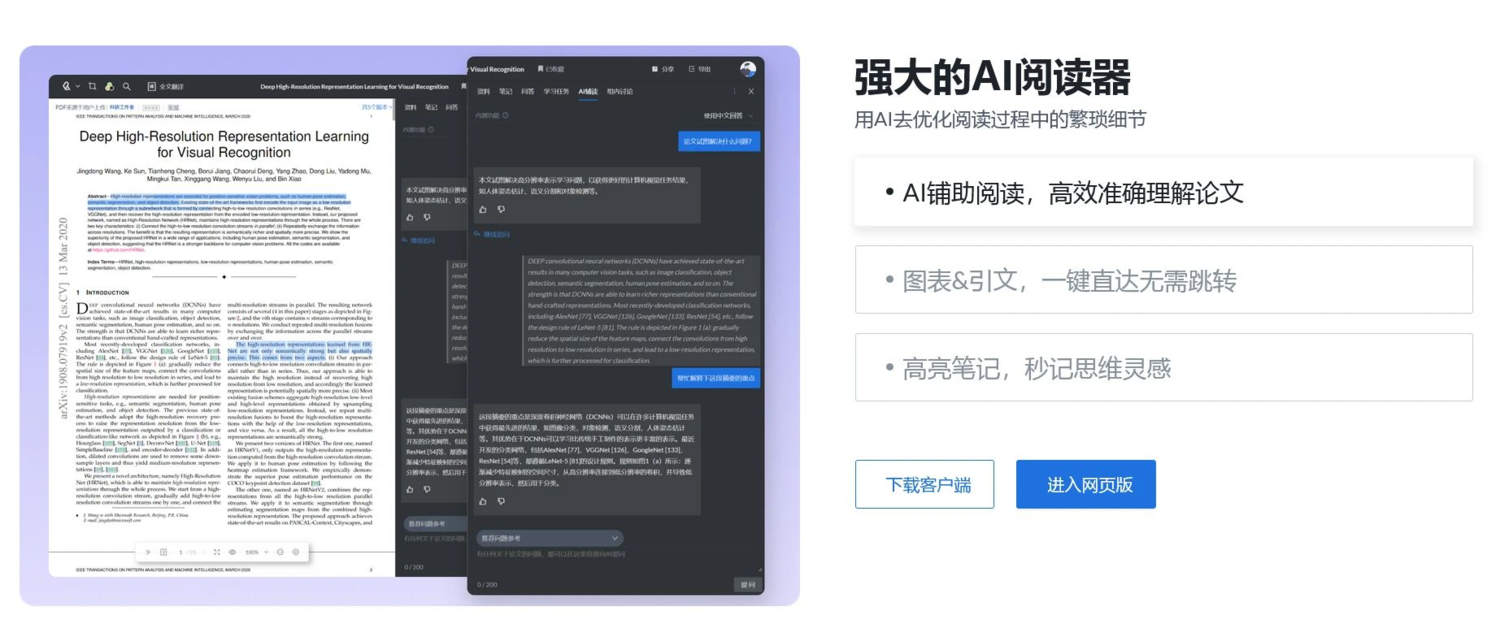Select the 高亮笔记,秒记思维灵感 feature card
1500x624 pixels.
coord(1163,367)
